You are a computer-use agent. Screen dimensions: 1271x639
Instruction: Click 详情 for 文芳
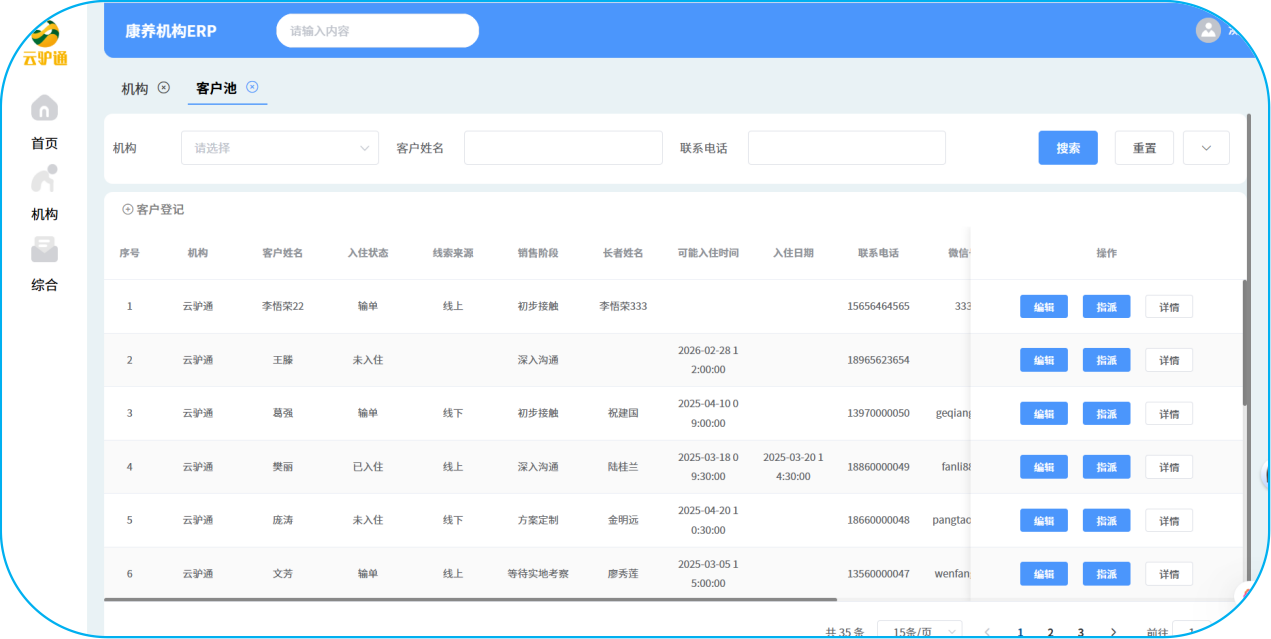[1169, 574]
